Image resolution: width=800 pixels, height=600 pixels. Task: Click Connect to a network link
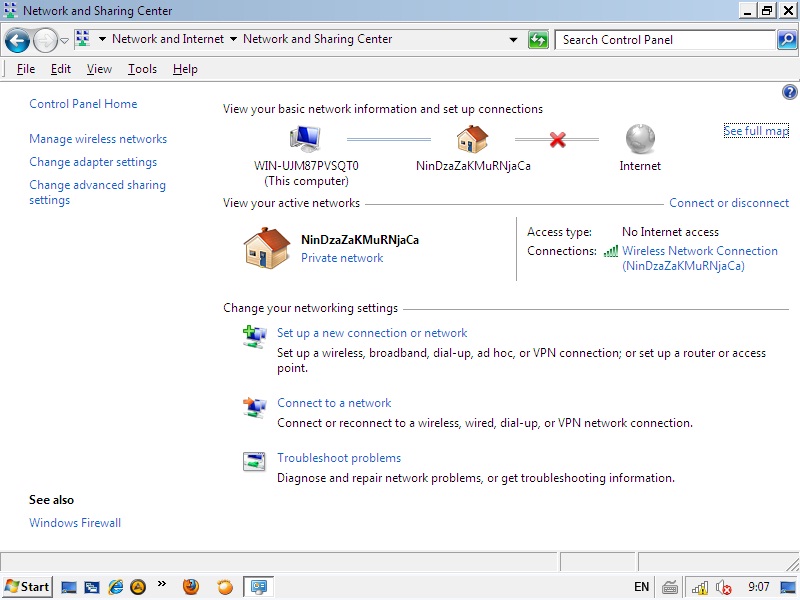[334, 403]
